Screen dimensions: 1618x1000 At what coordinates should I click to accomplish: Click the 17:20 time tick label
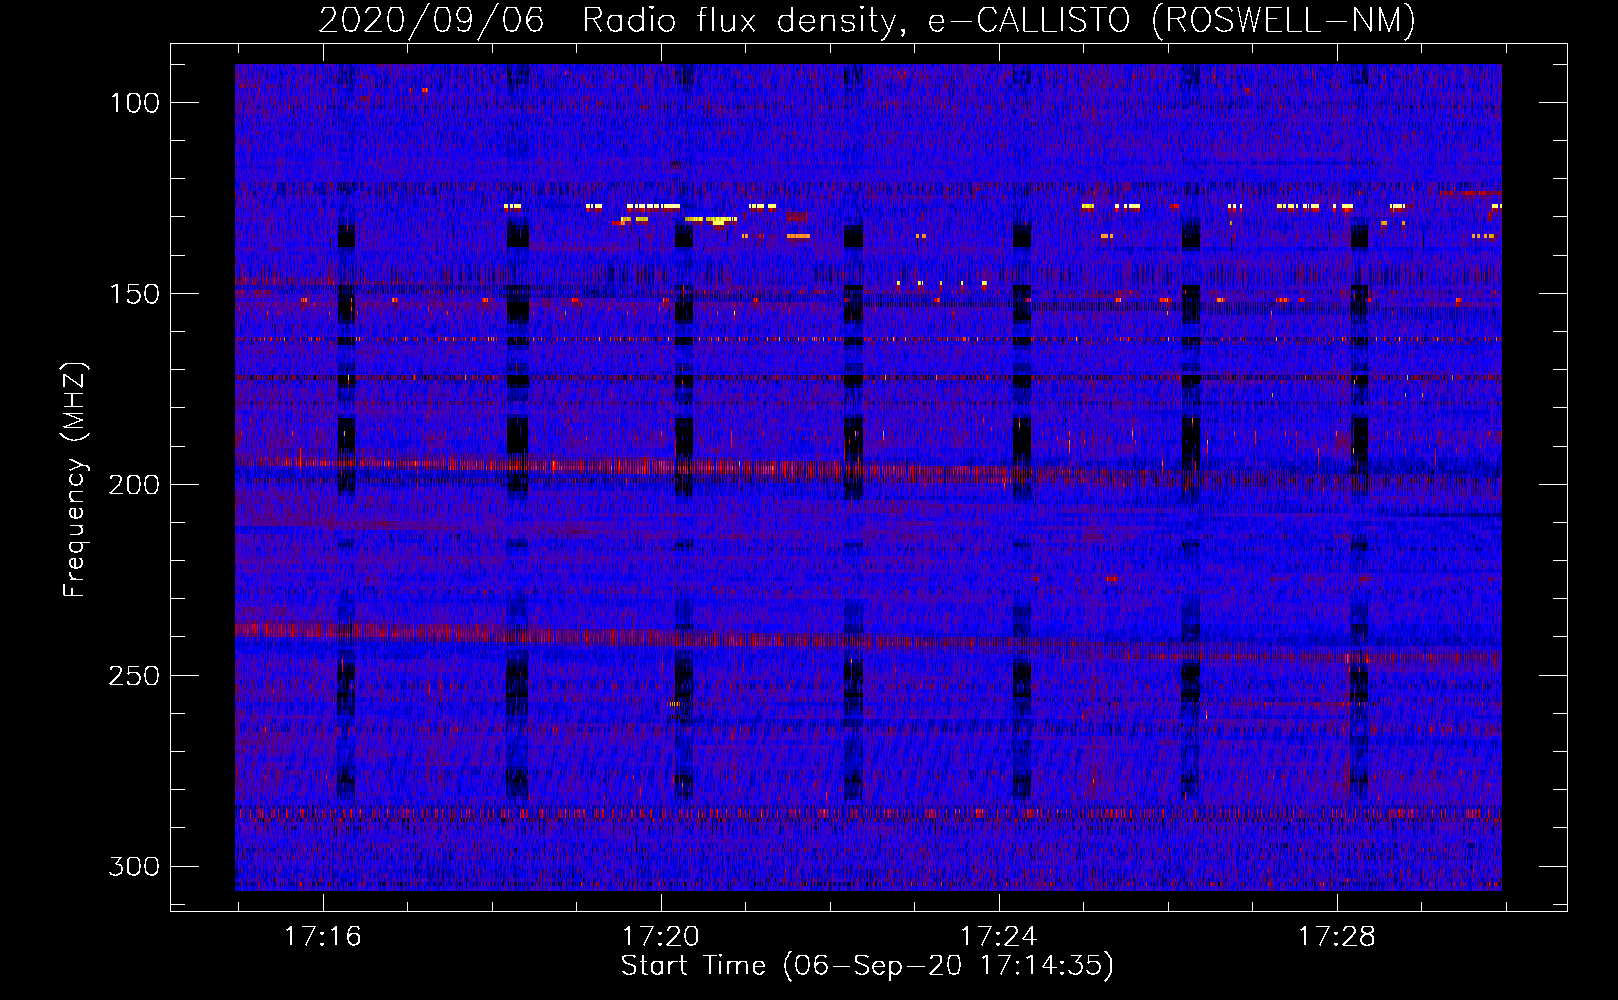pyautogui.click(x=660, y=937)
